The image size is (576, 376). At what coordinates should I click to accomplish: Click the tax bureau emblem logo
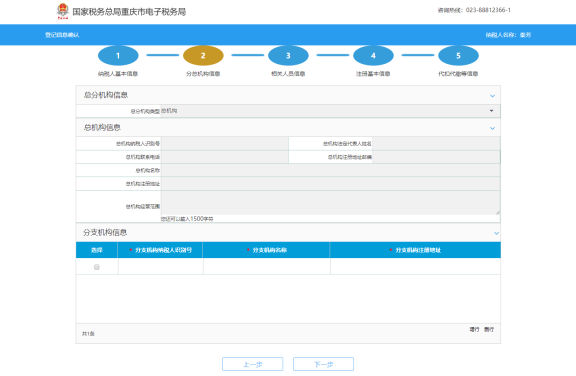coord(63,11)
